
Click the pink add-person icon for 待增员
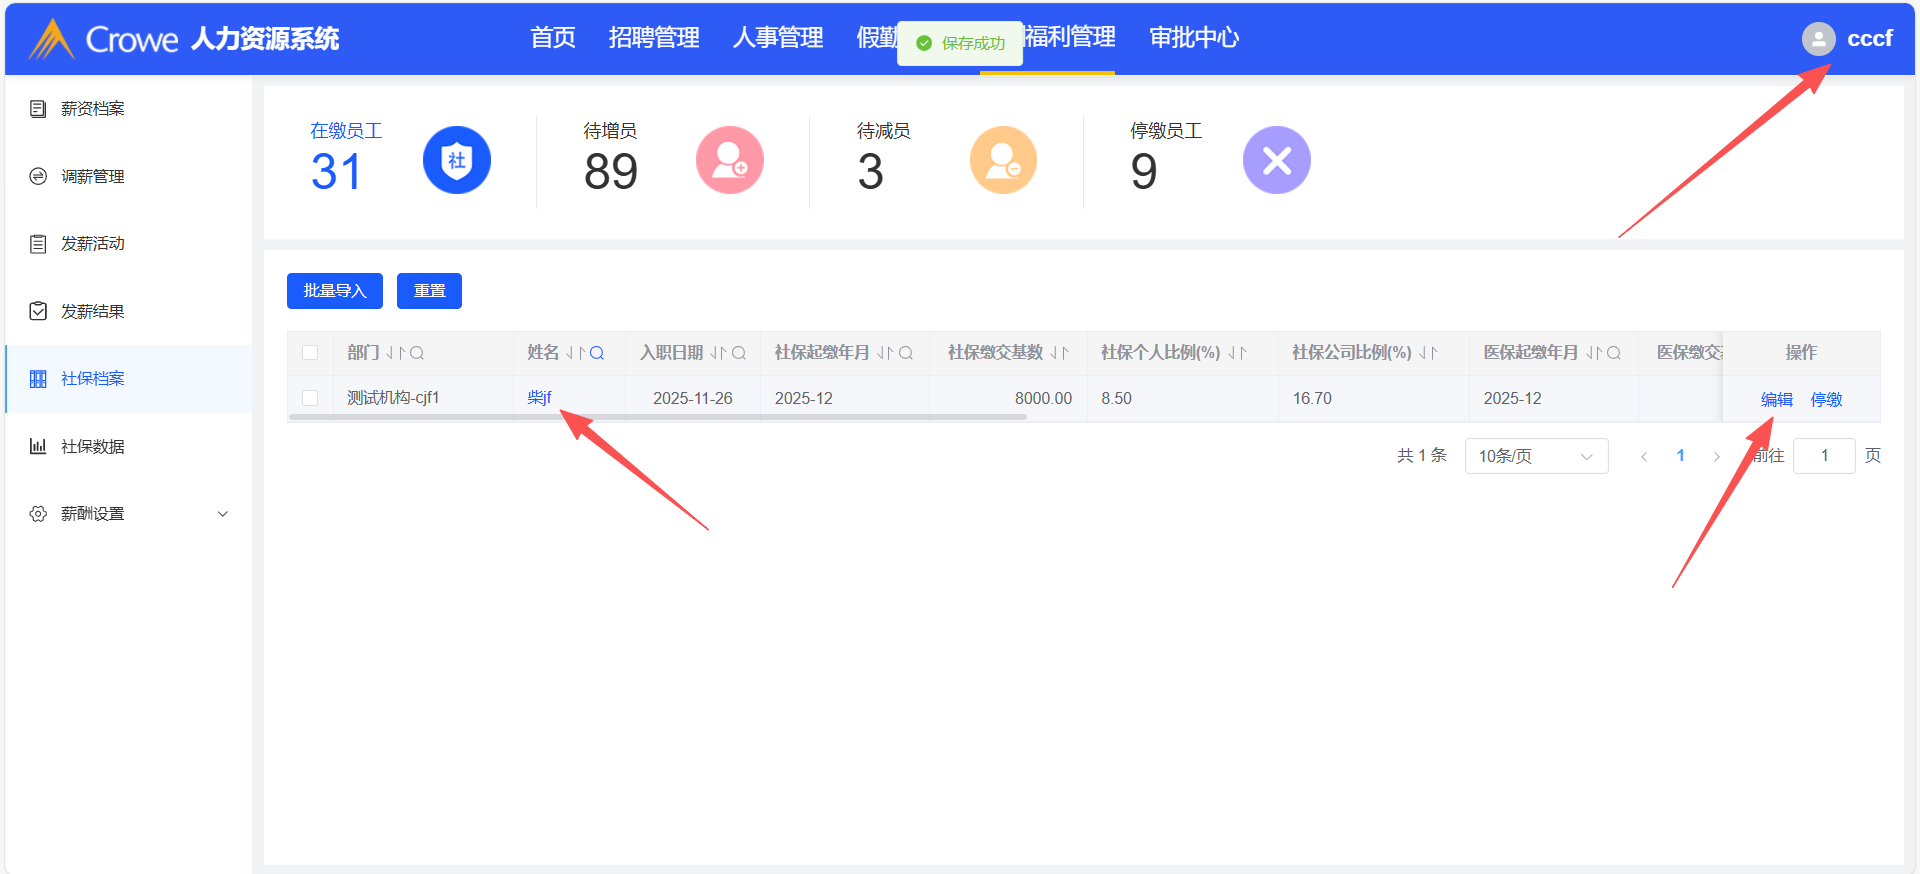pyautogui.click(x=730, y=160)
